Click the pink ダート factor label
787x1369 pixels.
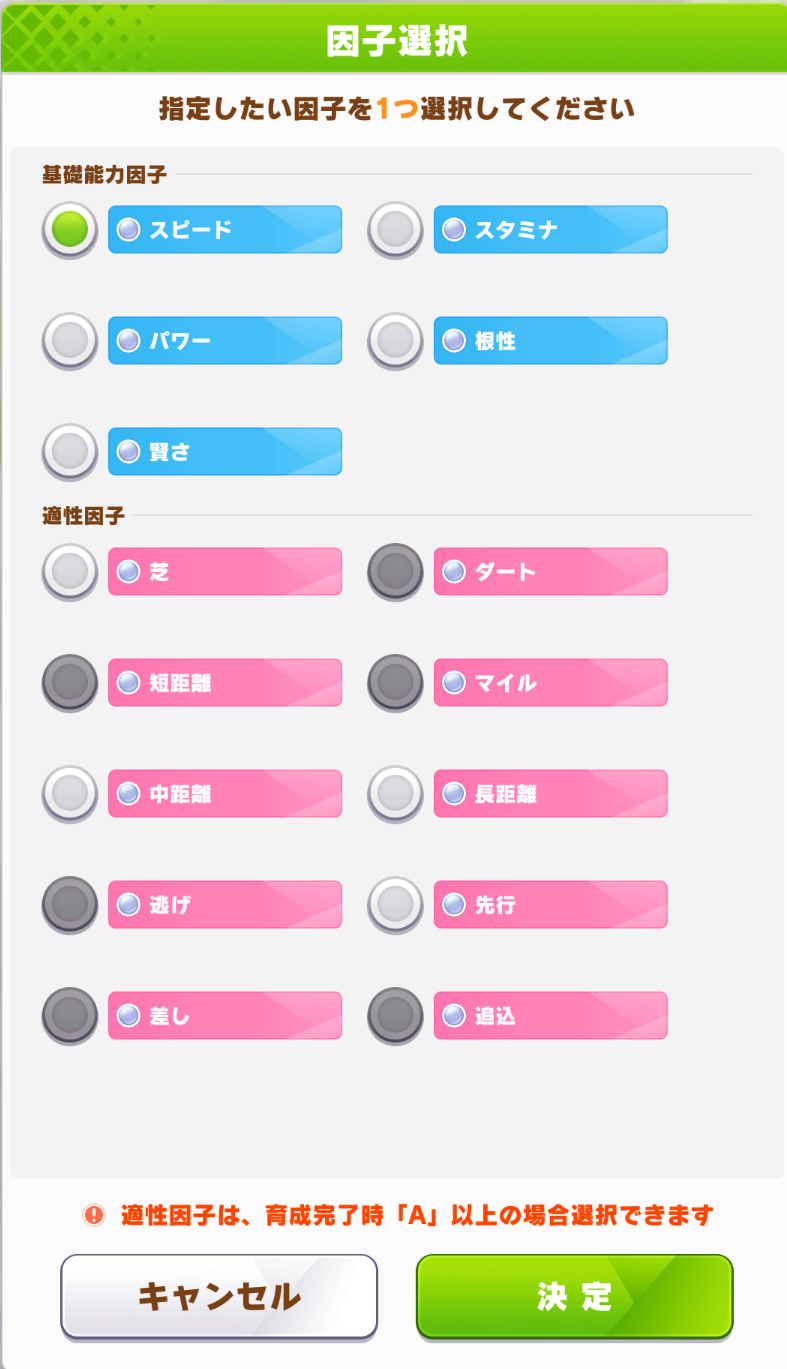pyautogui.click(x=550, y=572)
